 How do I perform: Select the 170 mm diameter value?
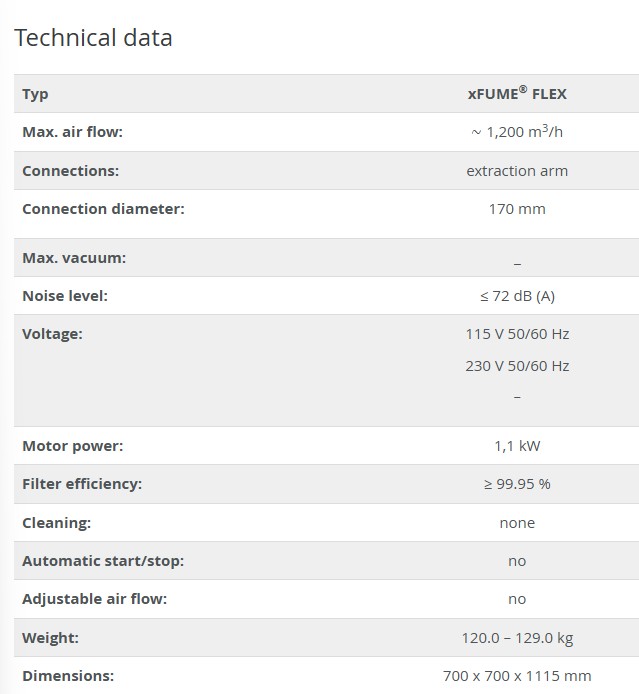pos(517,209)
